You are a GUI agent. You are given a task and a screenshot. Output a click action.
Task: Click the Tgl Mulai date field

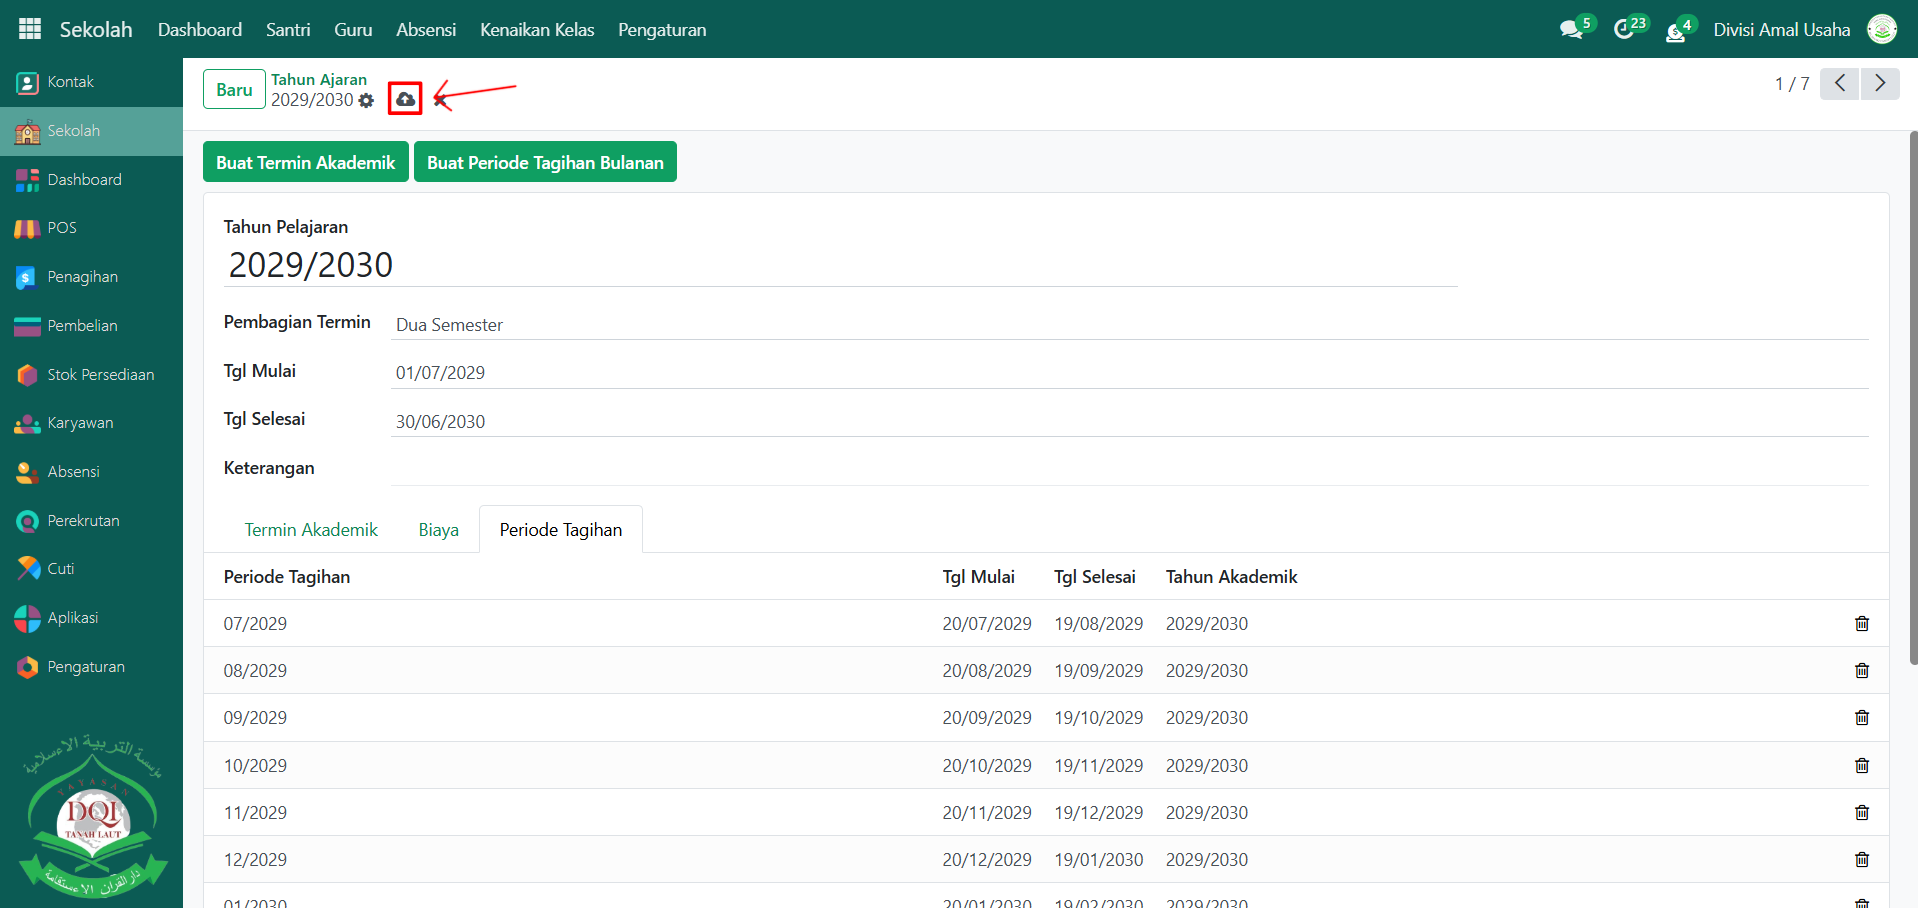click(x=1128, y=373)
